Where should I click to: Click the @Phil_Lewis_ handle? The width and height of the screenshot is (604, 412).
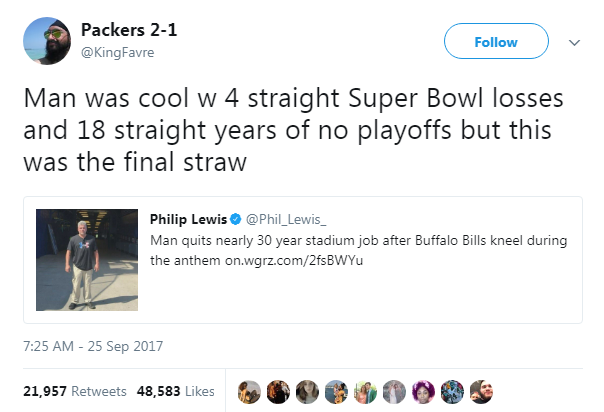pos(286,219)
